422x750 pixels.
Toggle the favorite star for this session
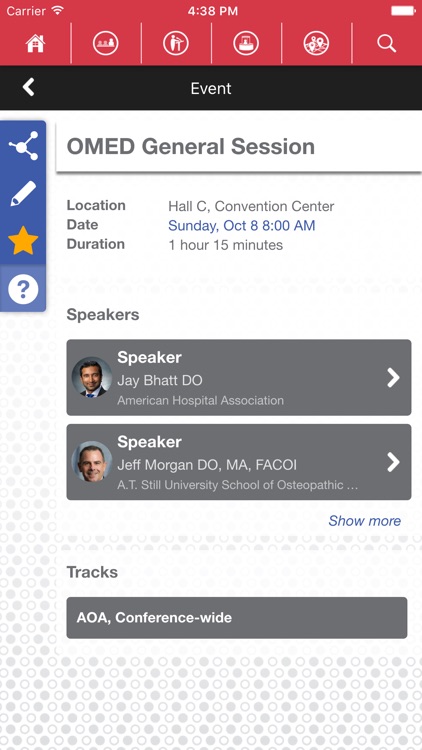pyautogui.click(x=23, y=241)
